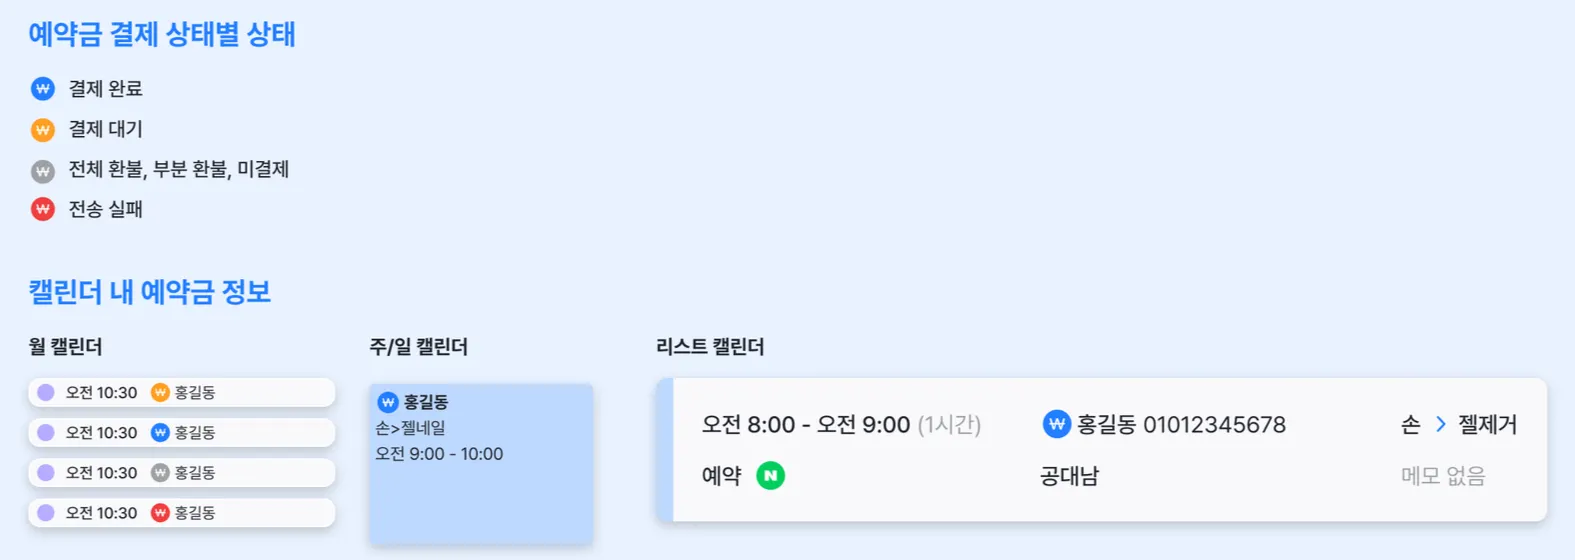Open the second 오전 10:30 month event
The height and width of the screenshot is (560, 1575).
(x=181, y=432)
